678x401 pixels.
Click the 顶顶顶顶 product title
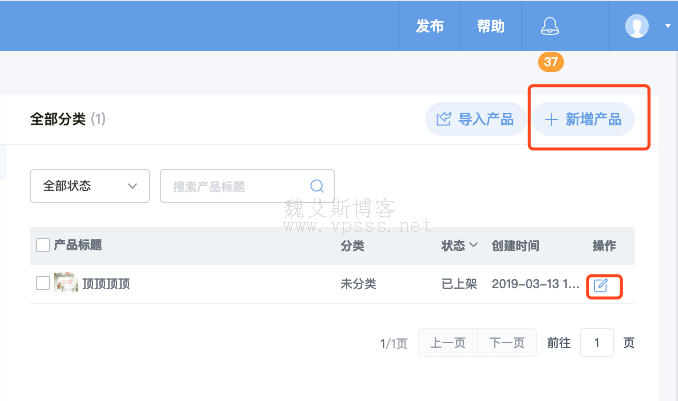[x=106, y=284]
